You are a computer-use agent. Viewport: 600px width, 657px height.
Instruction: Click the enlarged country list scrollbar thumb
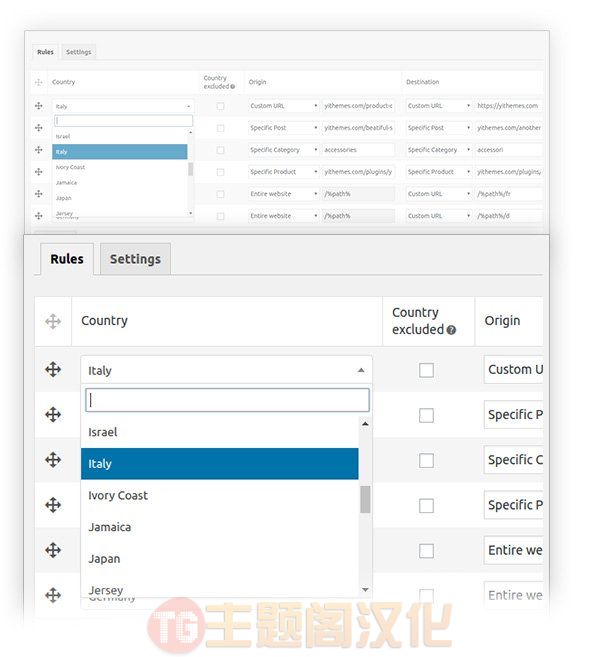[365, 499]
